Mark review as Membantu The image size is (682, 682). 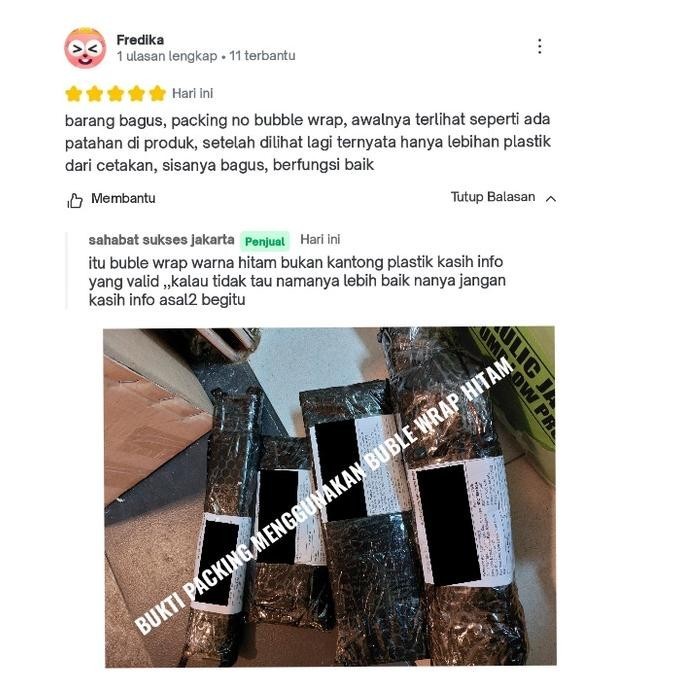[x=123, y=198]
